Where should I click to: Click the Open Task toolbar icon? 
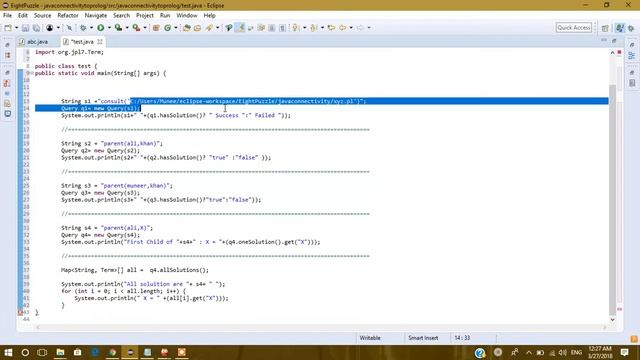point(198,28)
